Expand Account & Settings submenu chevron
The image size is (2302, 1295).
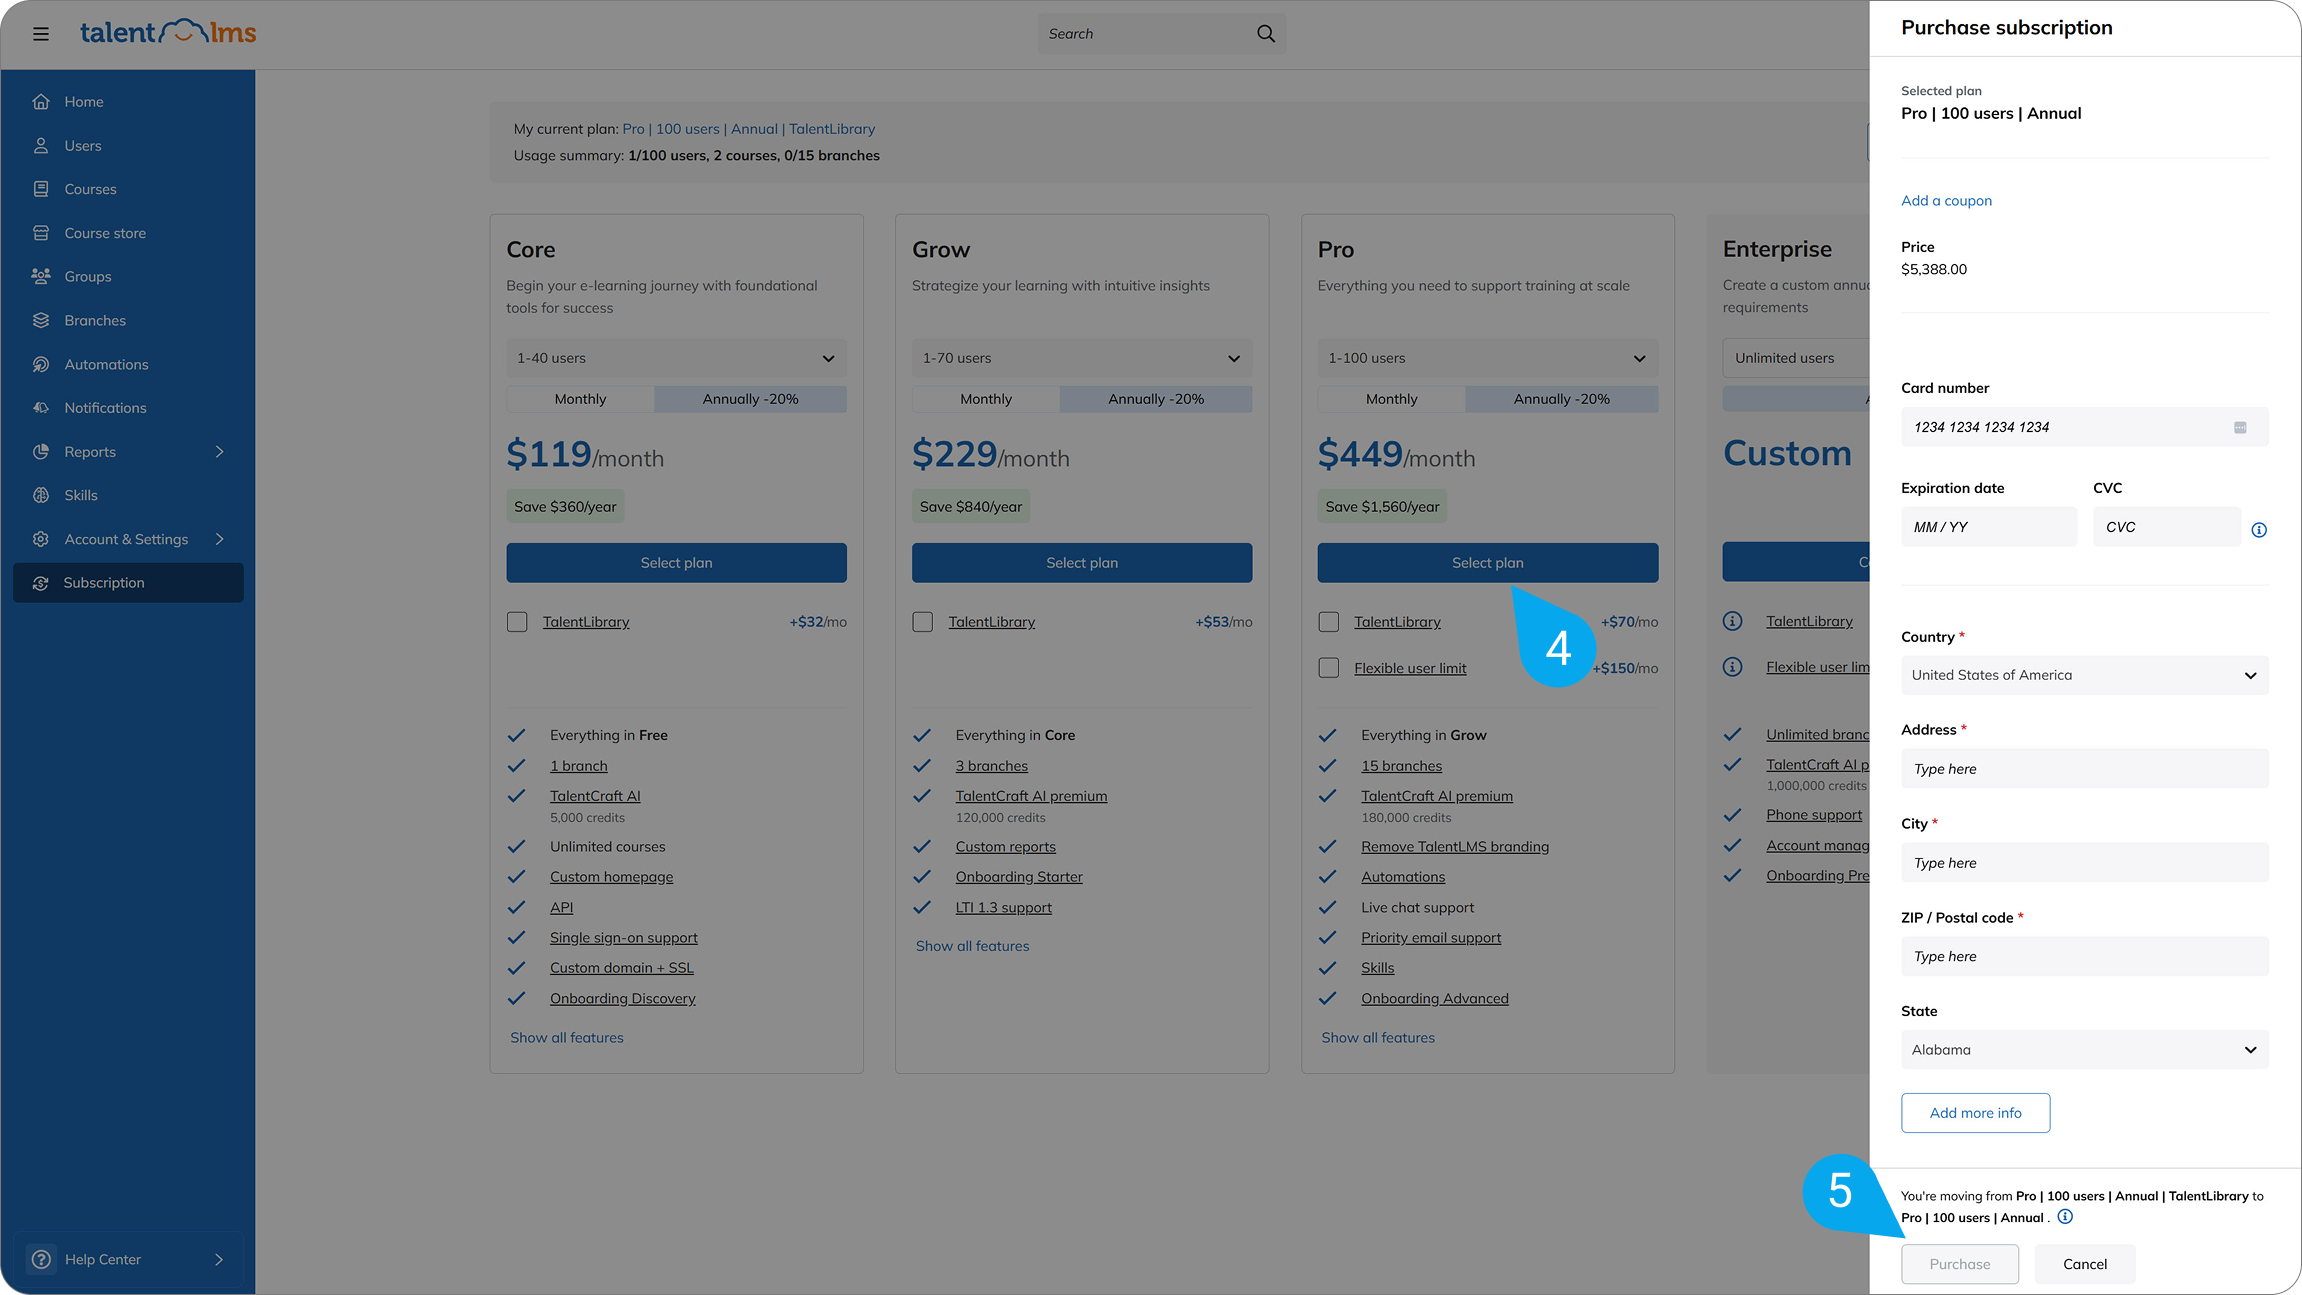220,539
